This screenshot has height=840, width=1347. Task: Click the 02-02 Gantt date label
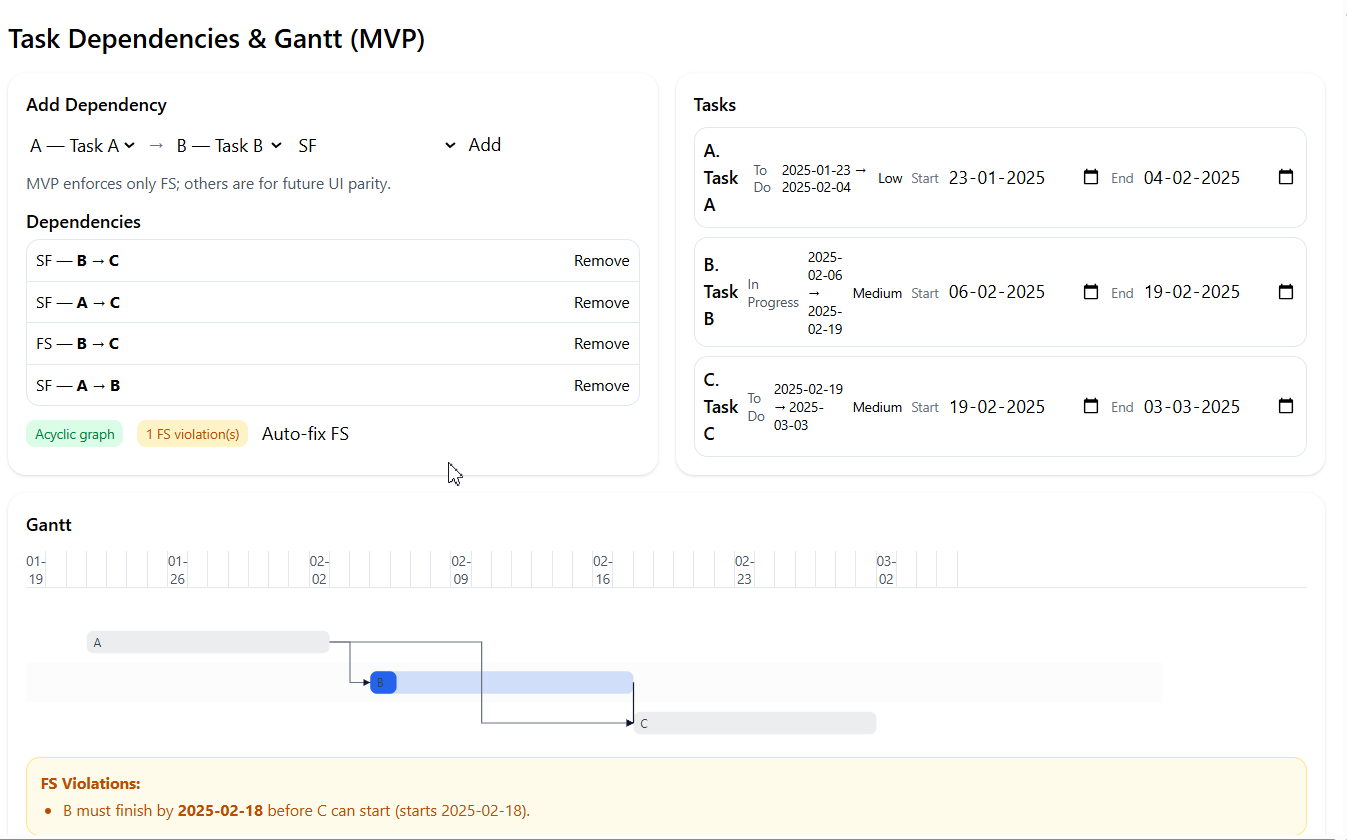[319, 570]
